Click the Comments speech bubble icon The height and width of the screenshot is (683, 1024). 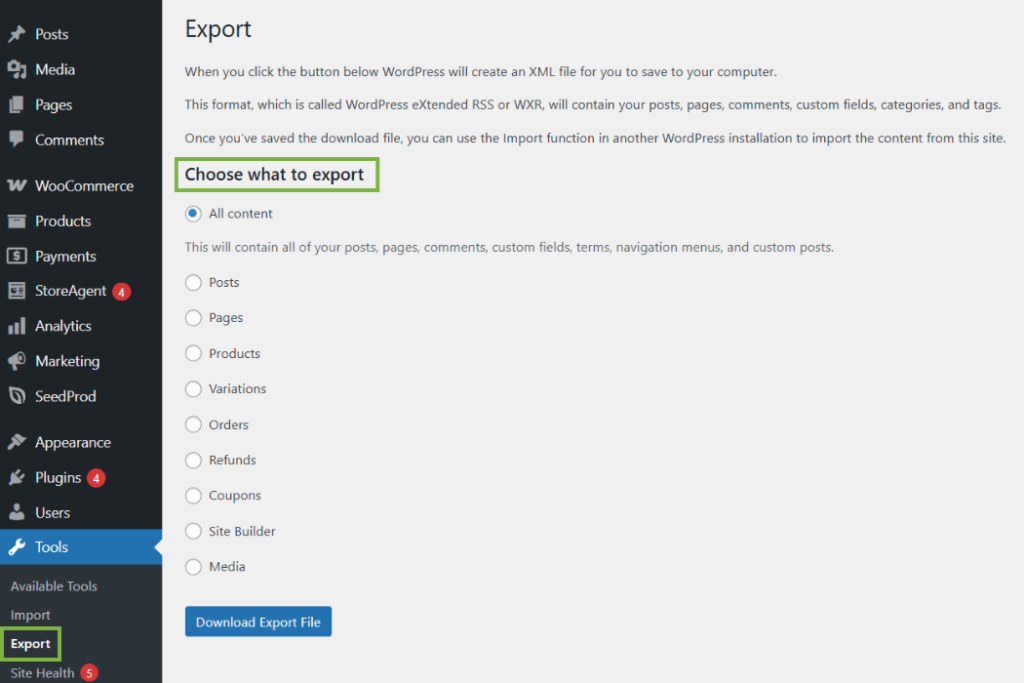(17, 140)
